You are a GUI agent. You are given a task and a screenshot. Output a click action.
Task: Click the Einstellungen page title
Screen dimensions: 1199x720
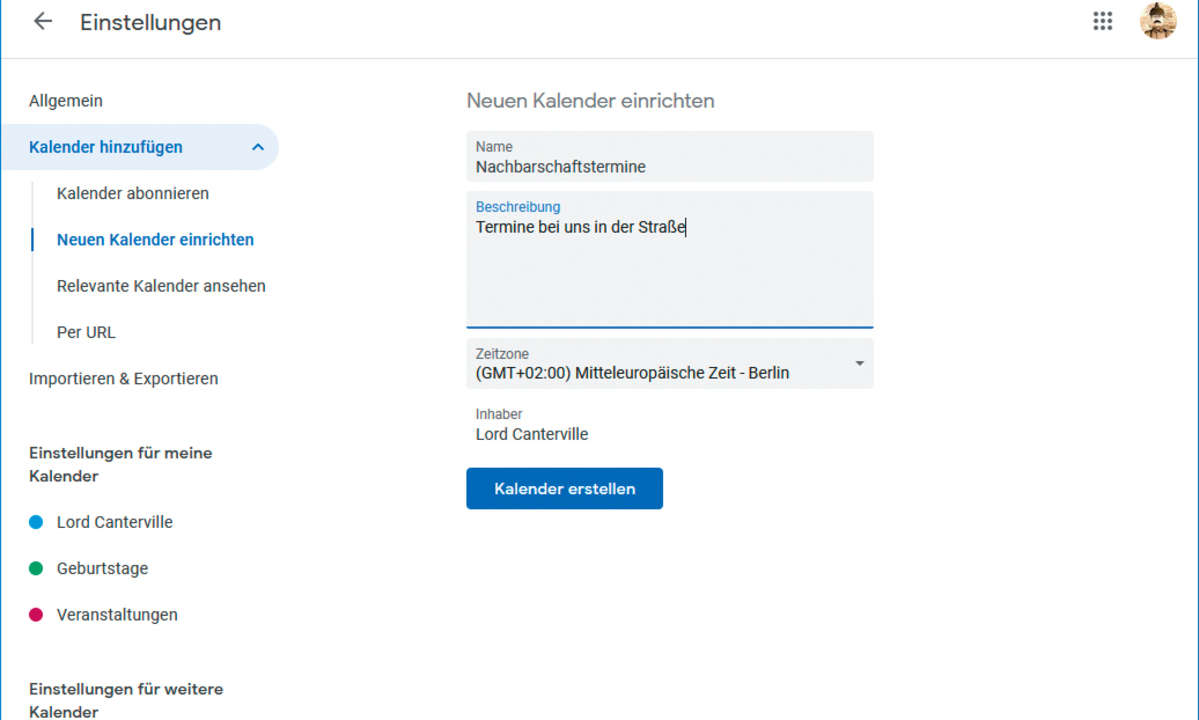click(x=151, y=22)
